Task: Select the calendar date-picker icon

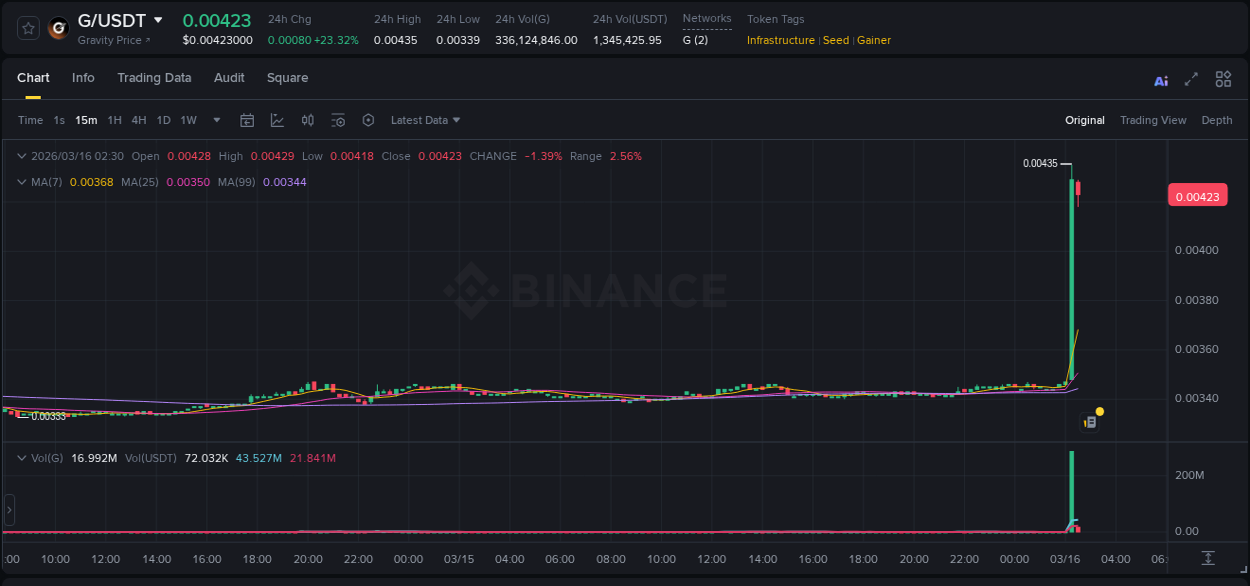Action: (247, 120)
